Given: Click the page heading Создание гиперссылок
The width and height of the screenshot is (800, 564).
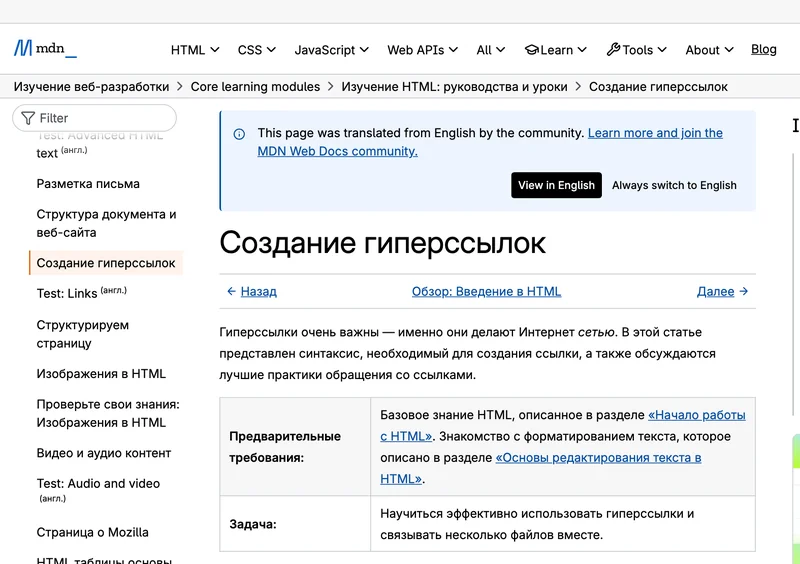Looking at the screenshot, I should 383,242.
